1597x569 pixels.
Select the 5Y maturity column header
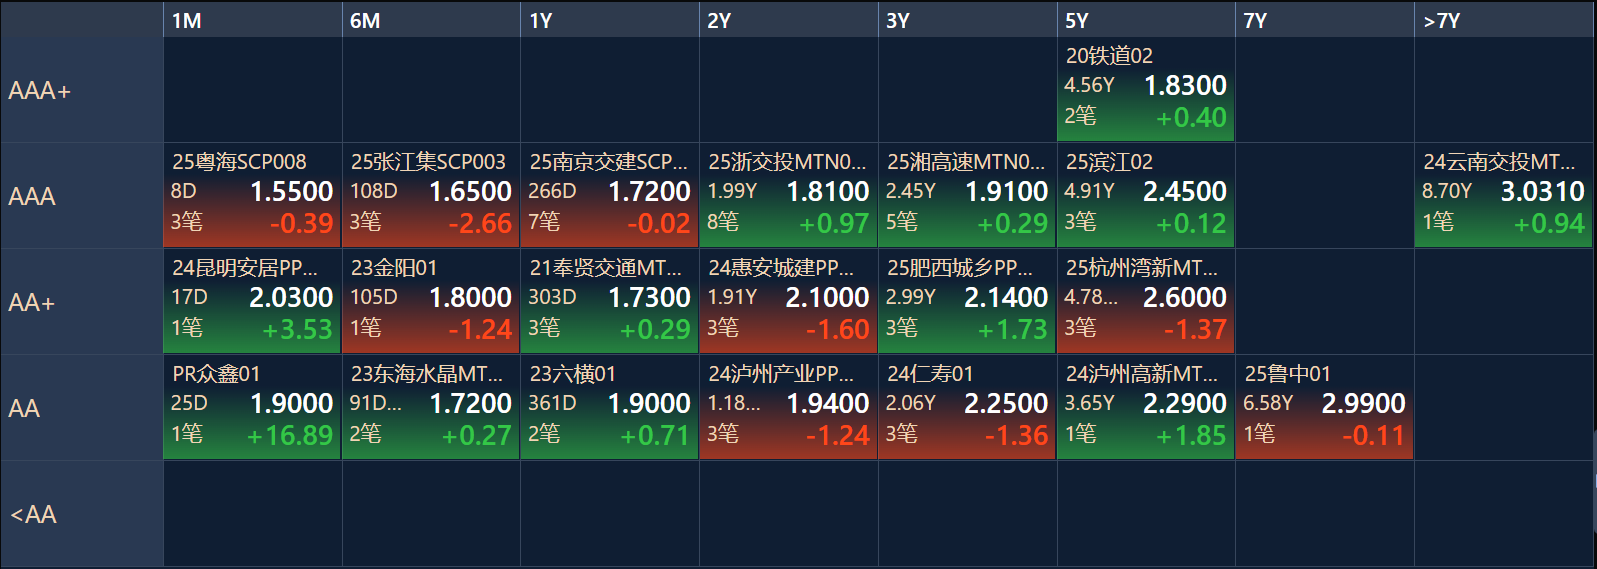pos(1145,20)
